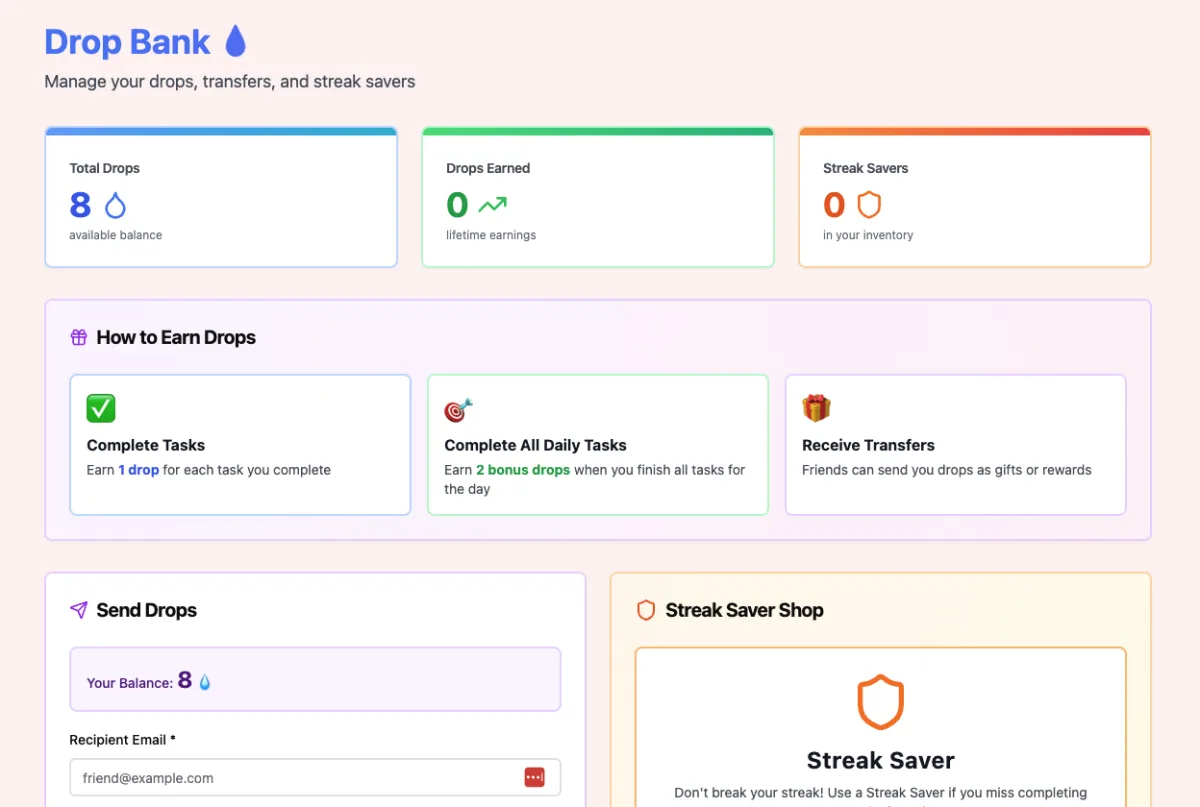This screenshot has height=807, width=1200.
Task: Click the green checkmark emoji above Complete Tasks
Action: coord(101,408)
